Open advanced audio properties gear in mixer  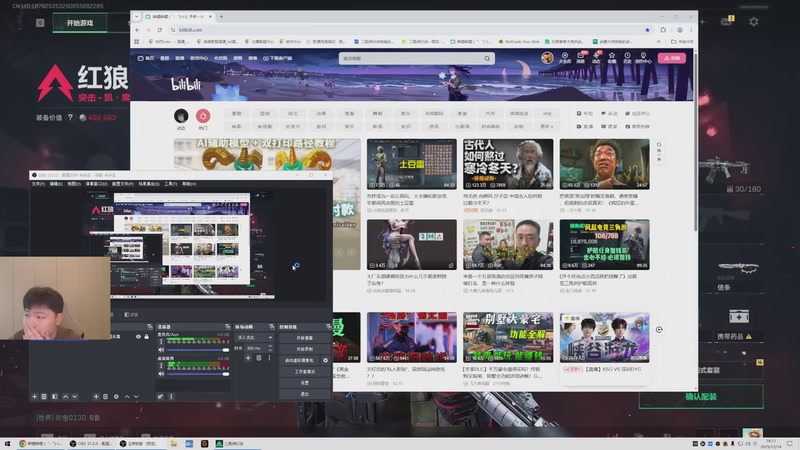[x=160, y=396]
